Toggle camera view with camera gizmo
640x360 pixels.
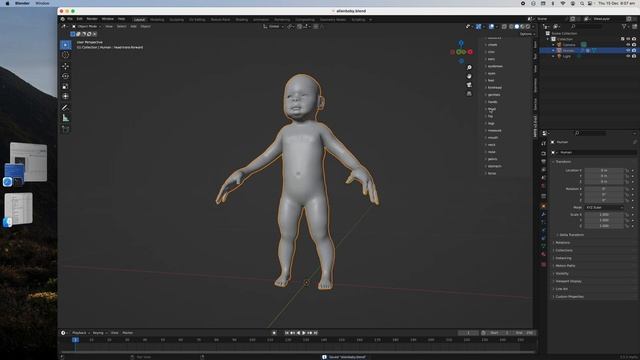pyautogui.click(x=469, y=84)
